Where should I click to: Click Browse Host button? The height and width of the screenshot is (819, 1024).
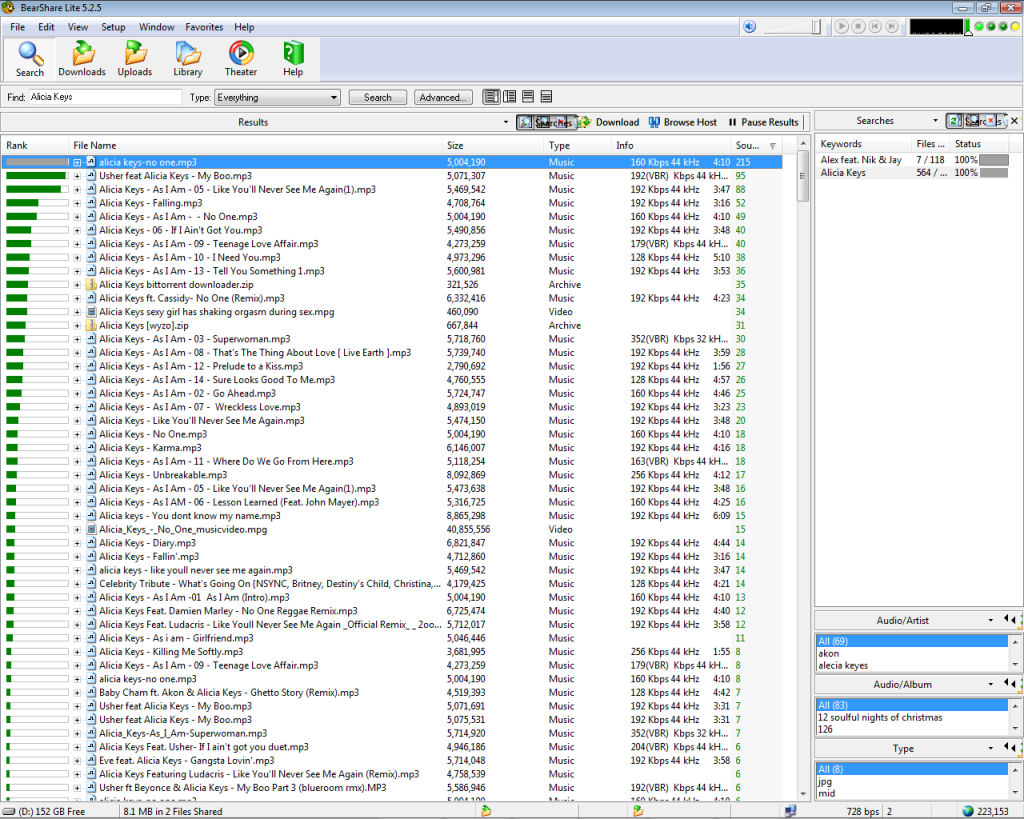point(682,122)
